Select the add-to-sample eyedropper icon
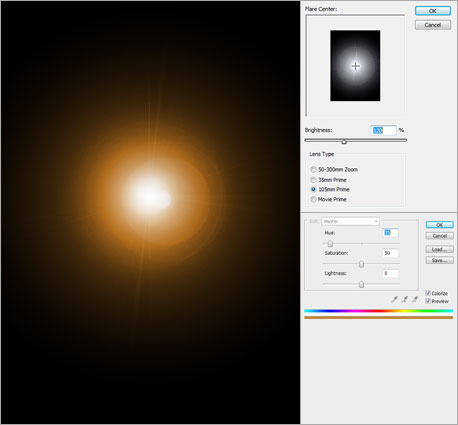 pyautogui.click(x=405, y=299)
